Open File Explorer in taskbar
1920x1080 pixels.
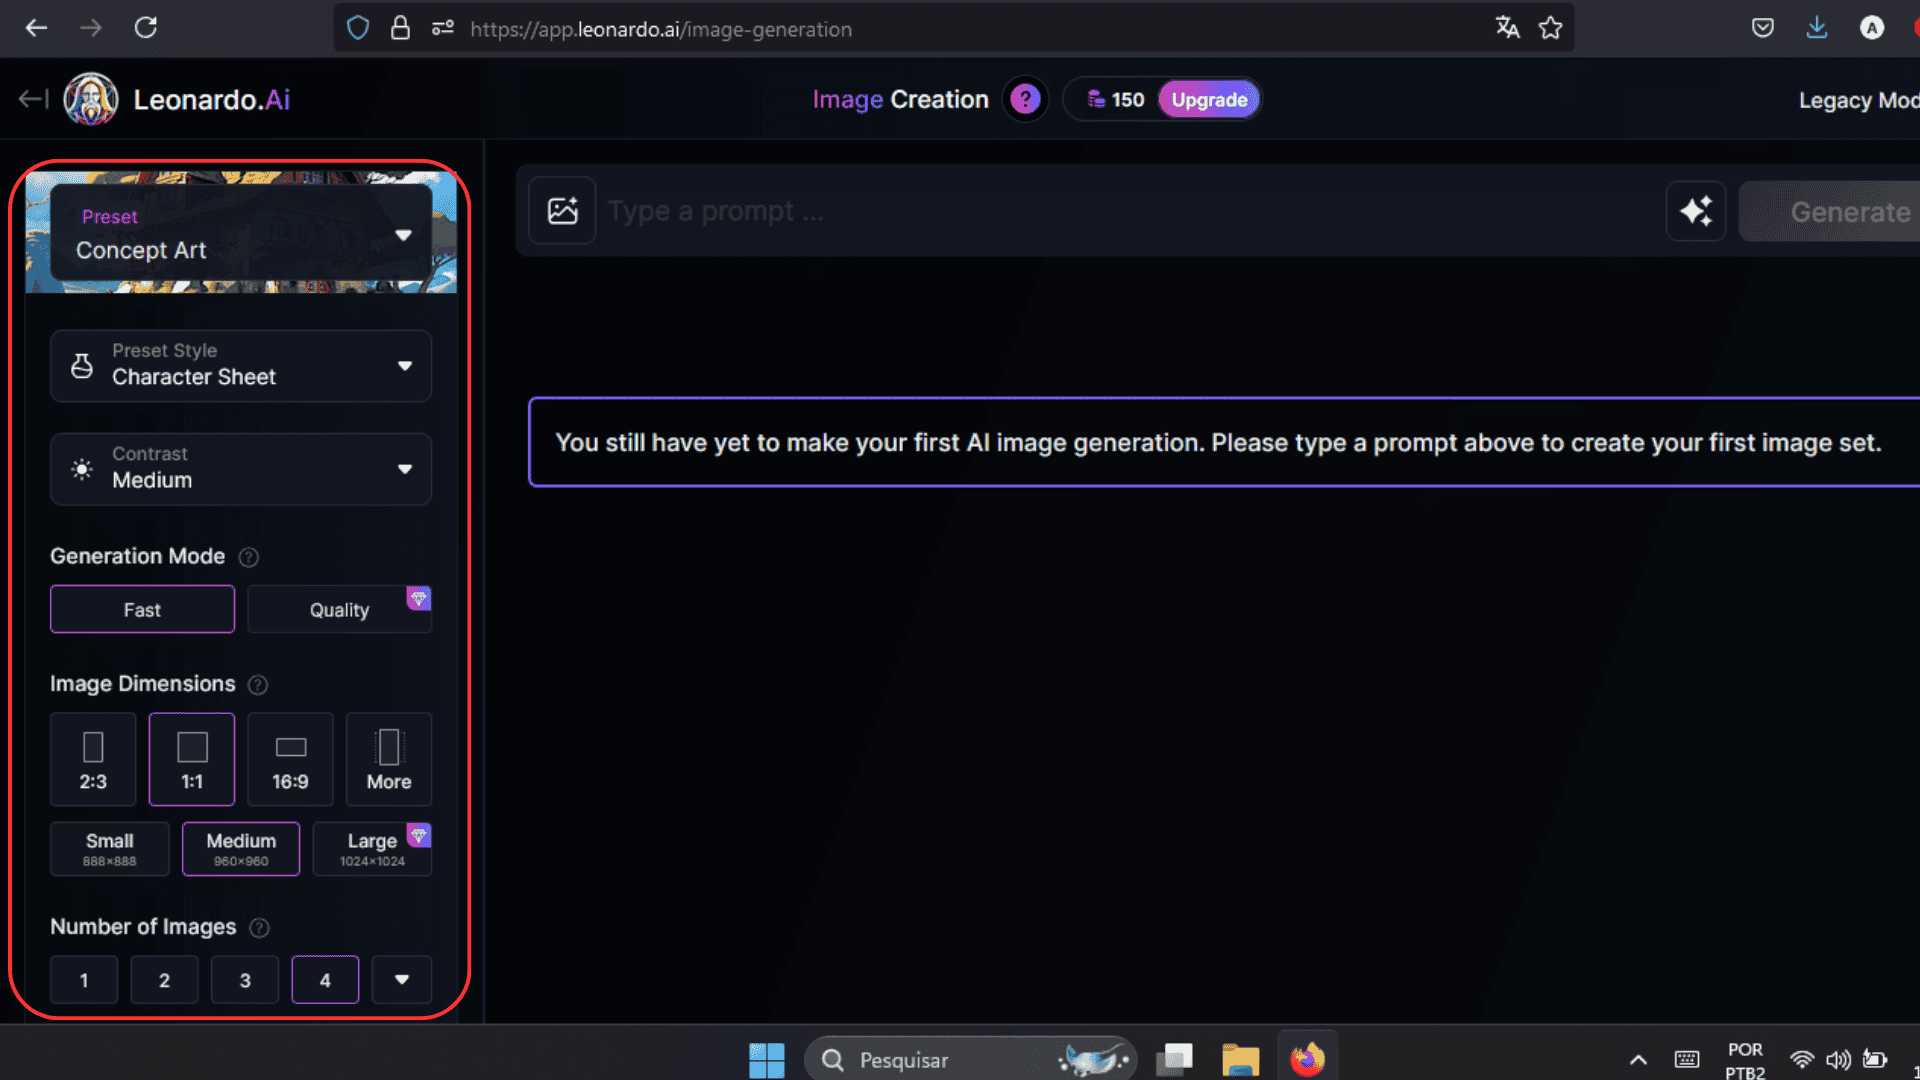click(x=1240, y=1060)
